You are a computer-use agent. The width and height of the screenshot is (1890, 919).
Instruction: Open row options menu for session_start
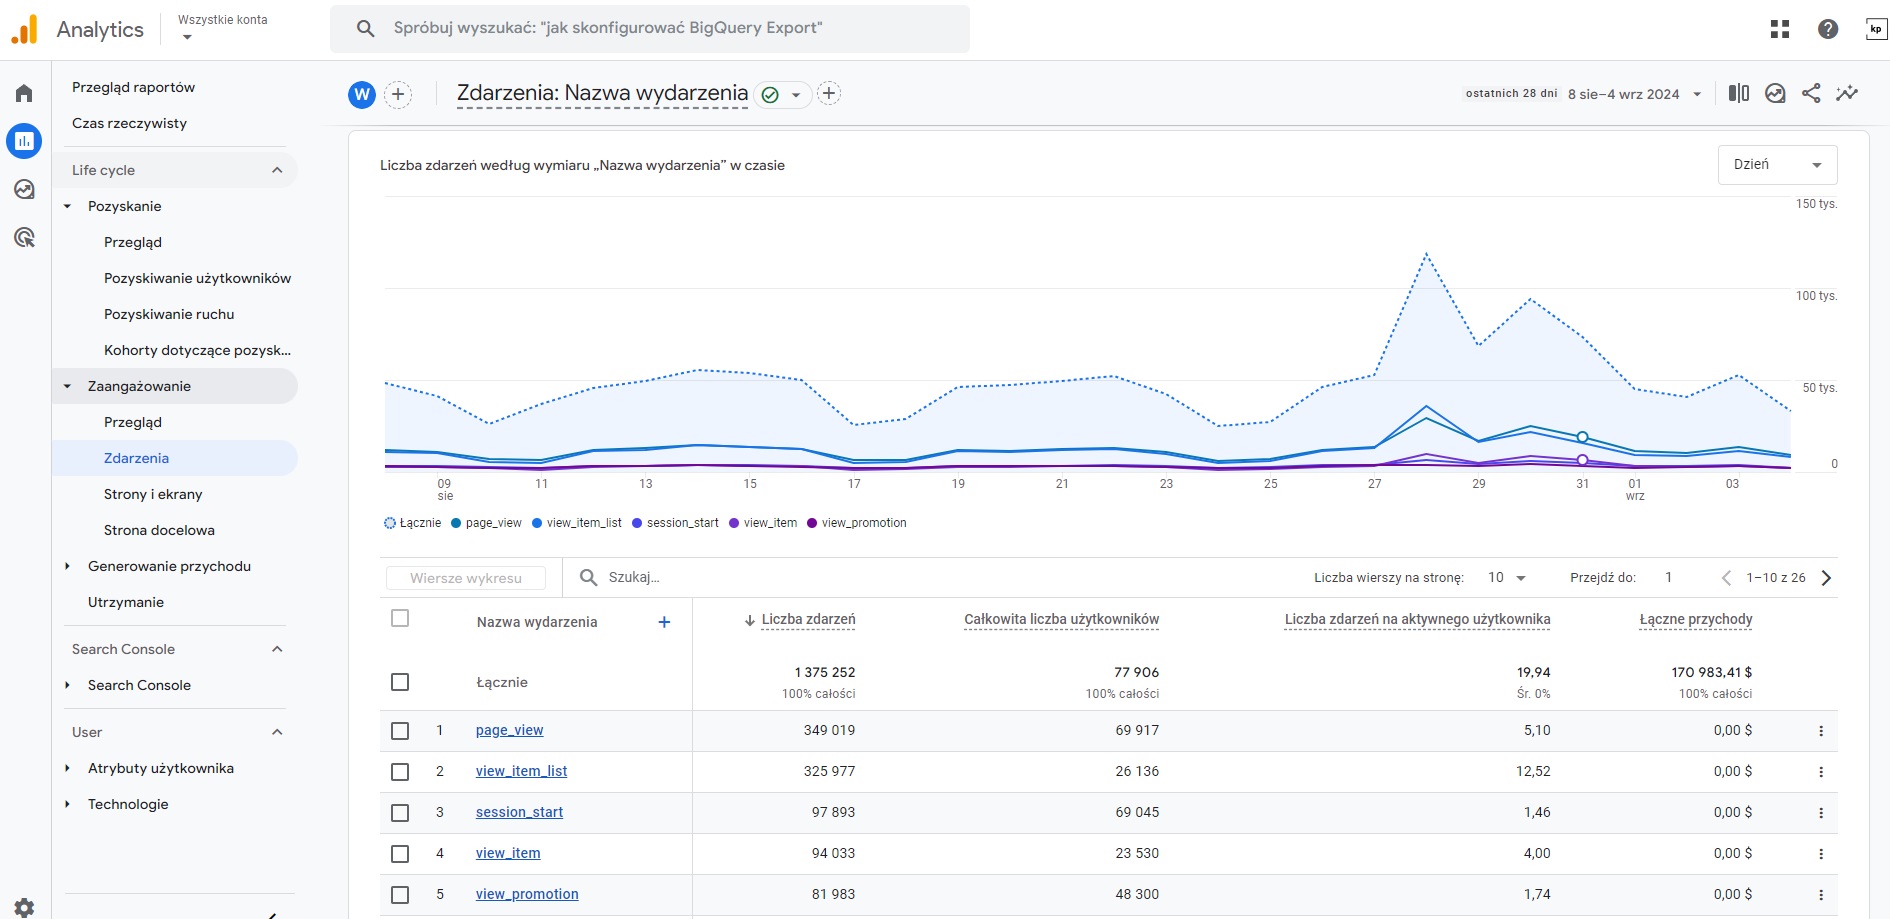pyautogui.click(x=1821, y=813)
